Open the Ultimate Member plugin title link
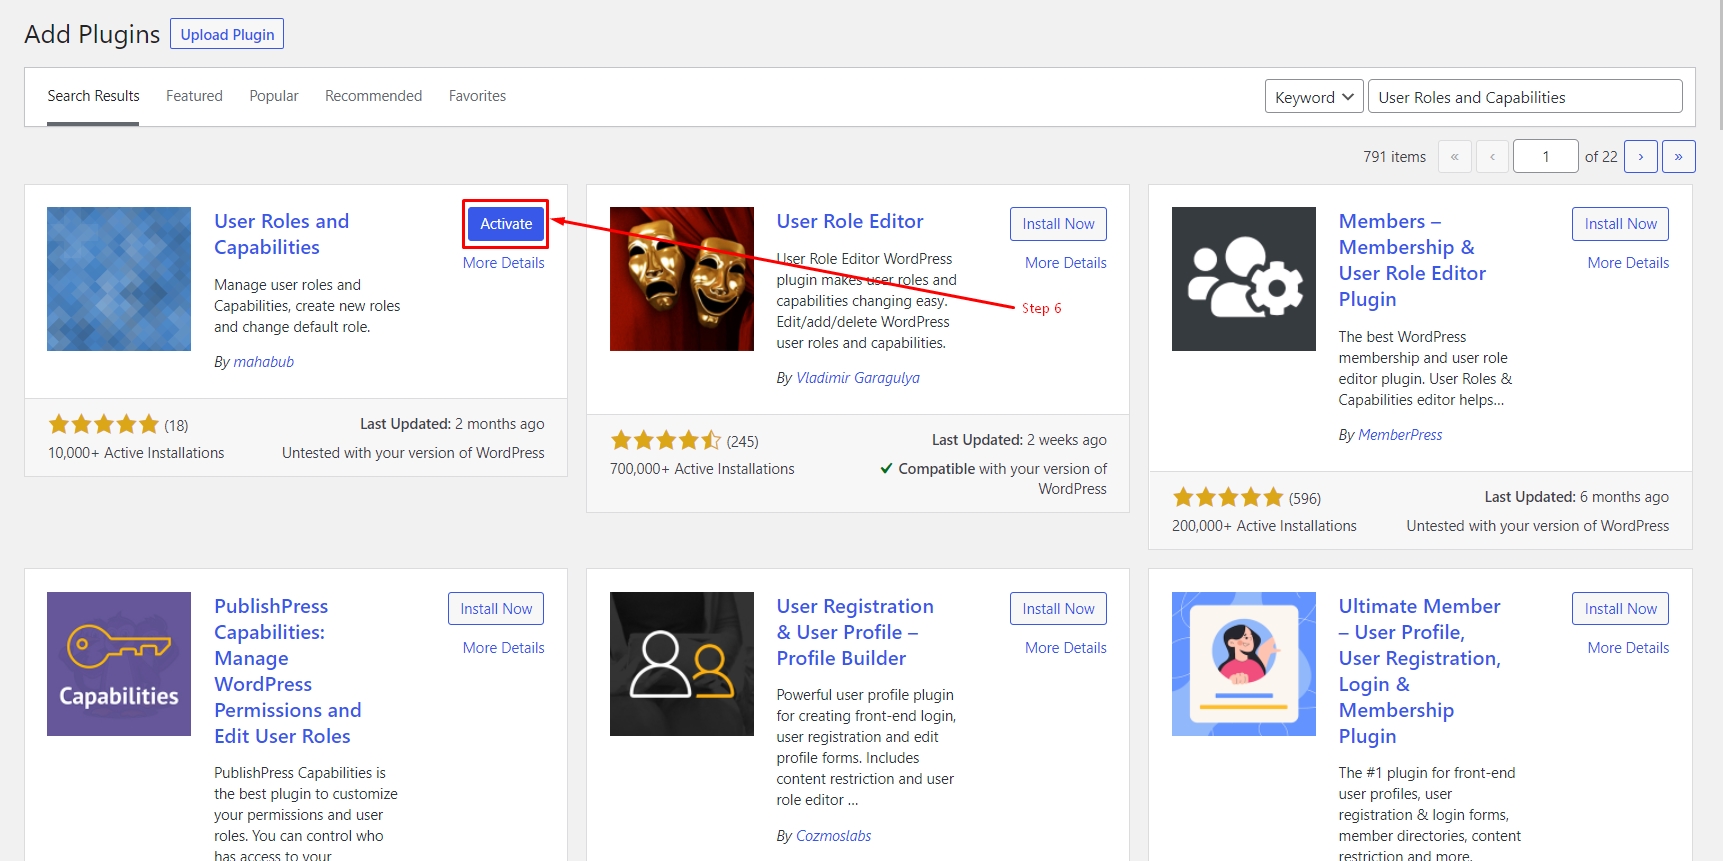Screen dimensions: 1723x861 tap(1420, 671)
